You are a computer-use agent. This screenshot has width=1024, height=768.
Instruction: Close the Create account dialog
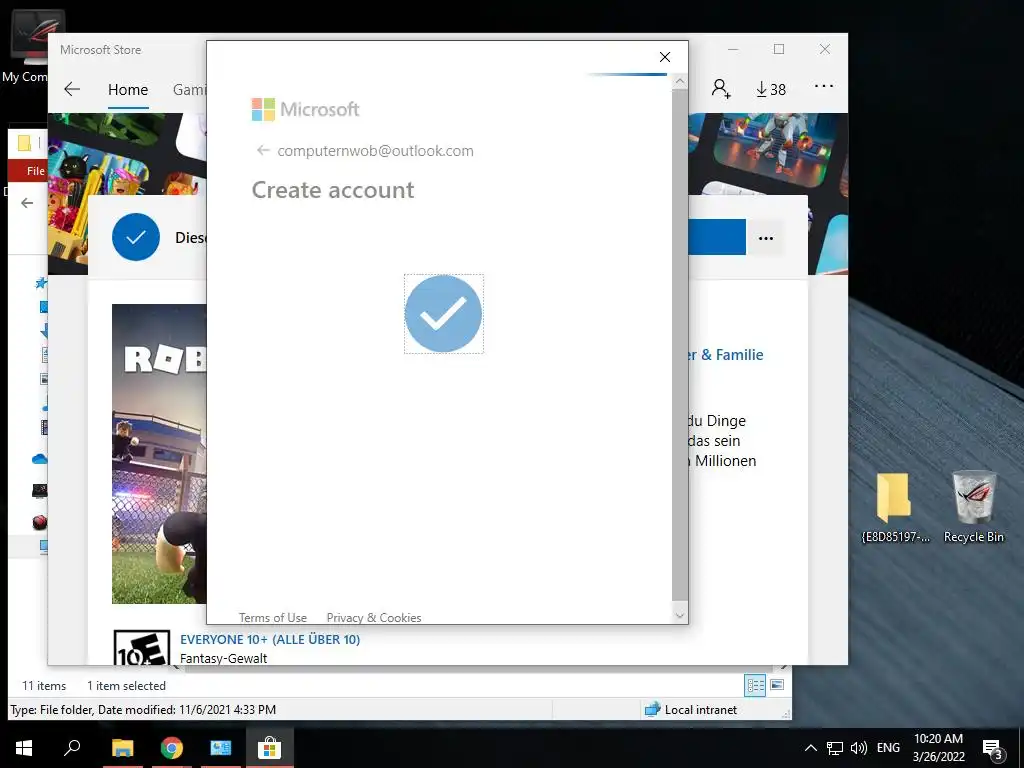[665, 57]
